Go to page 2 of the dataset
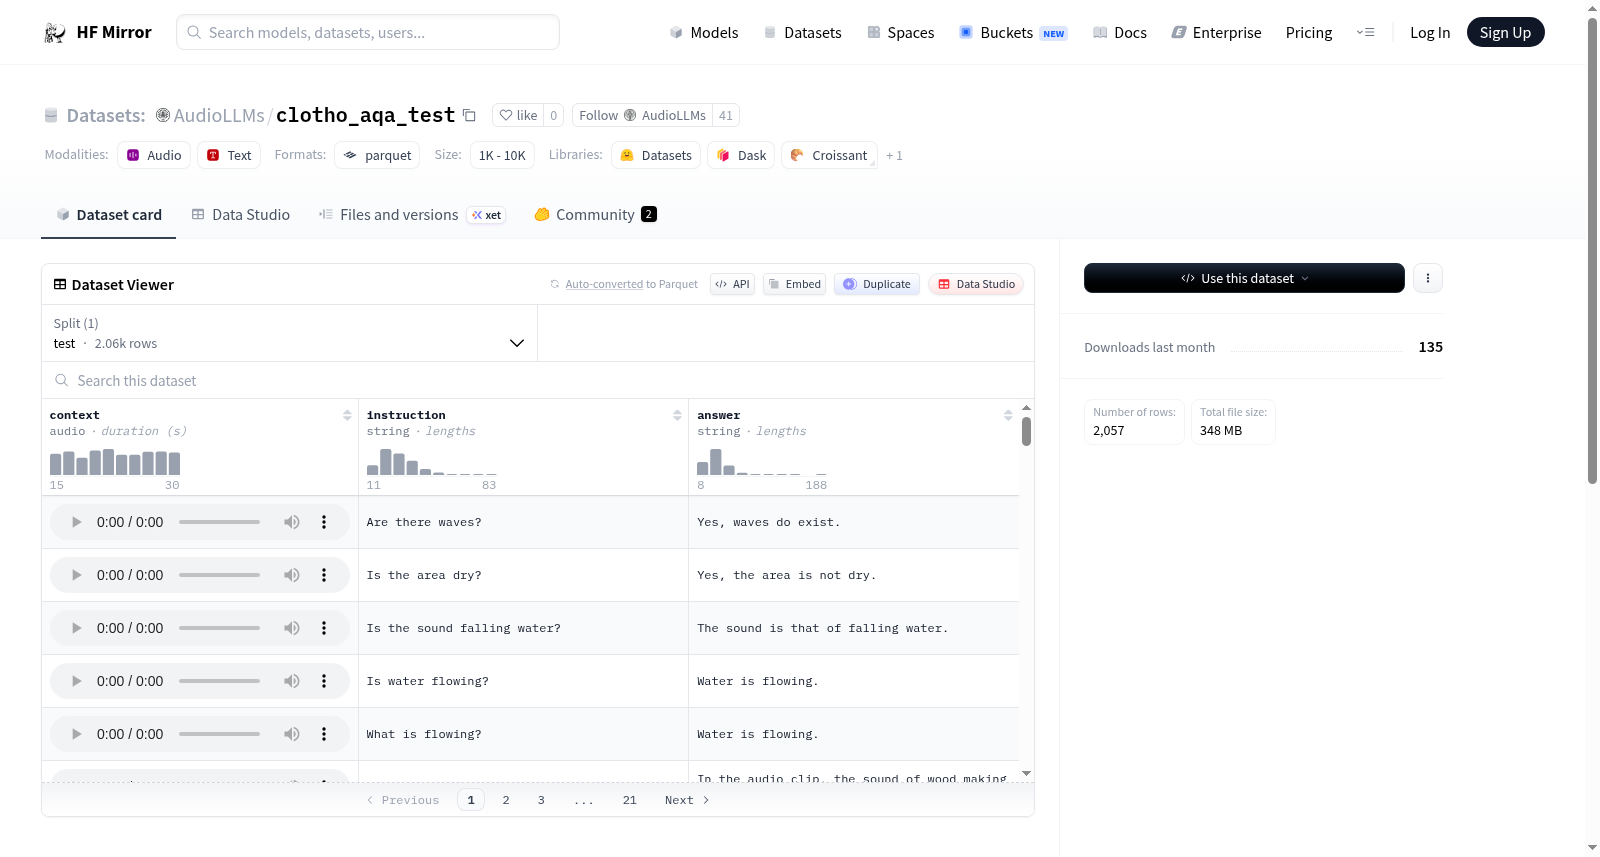This screenshot has height=857, width=1600. click(x=506, y=800)
